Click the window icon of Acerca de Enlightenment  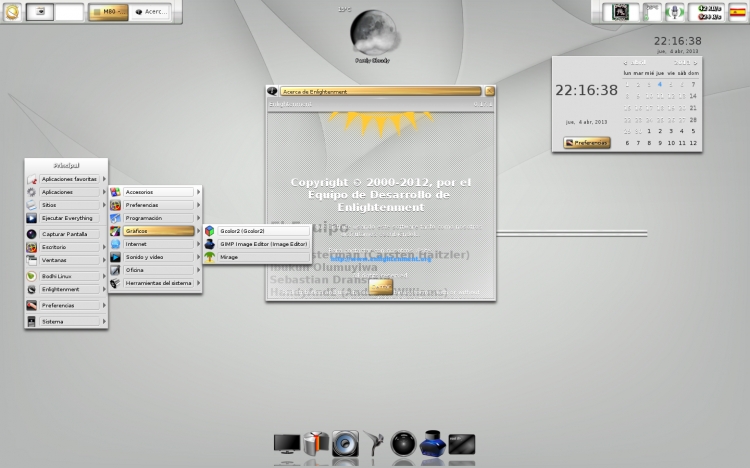[x=272, y=91]
